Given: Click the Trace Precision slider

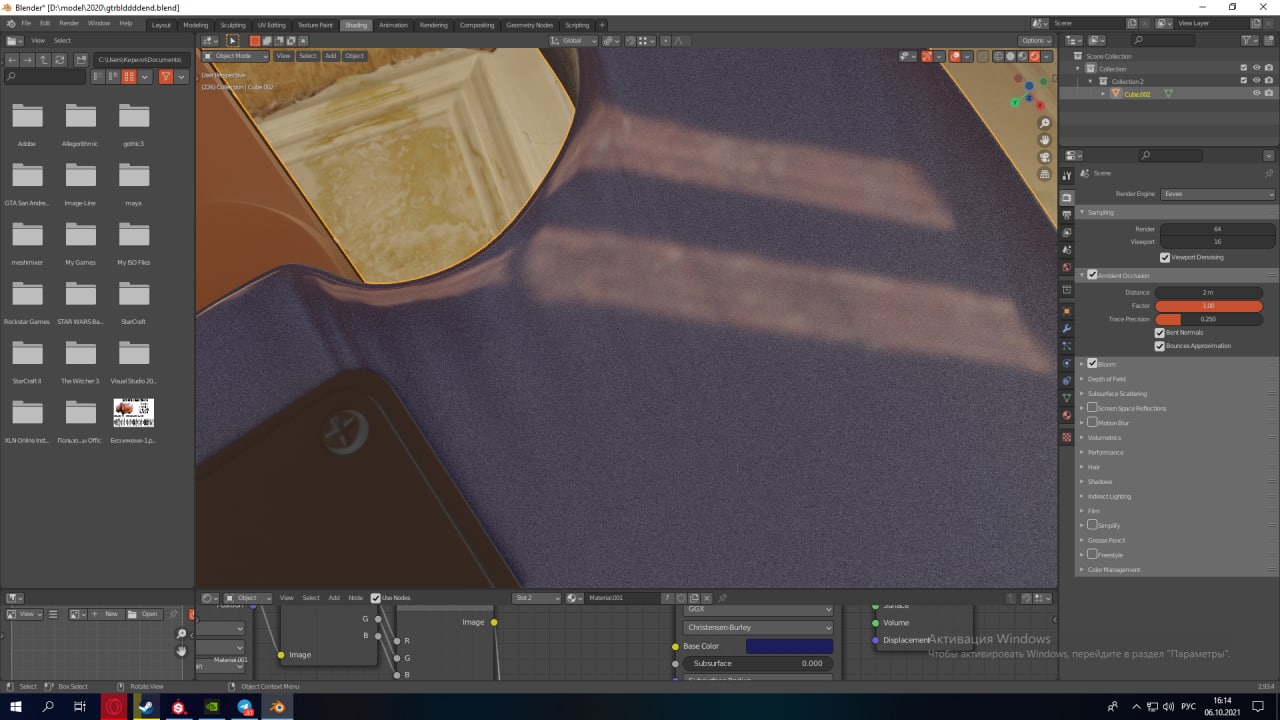Looking at the screenshot, I should point(1209,319).
